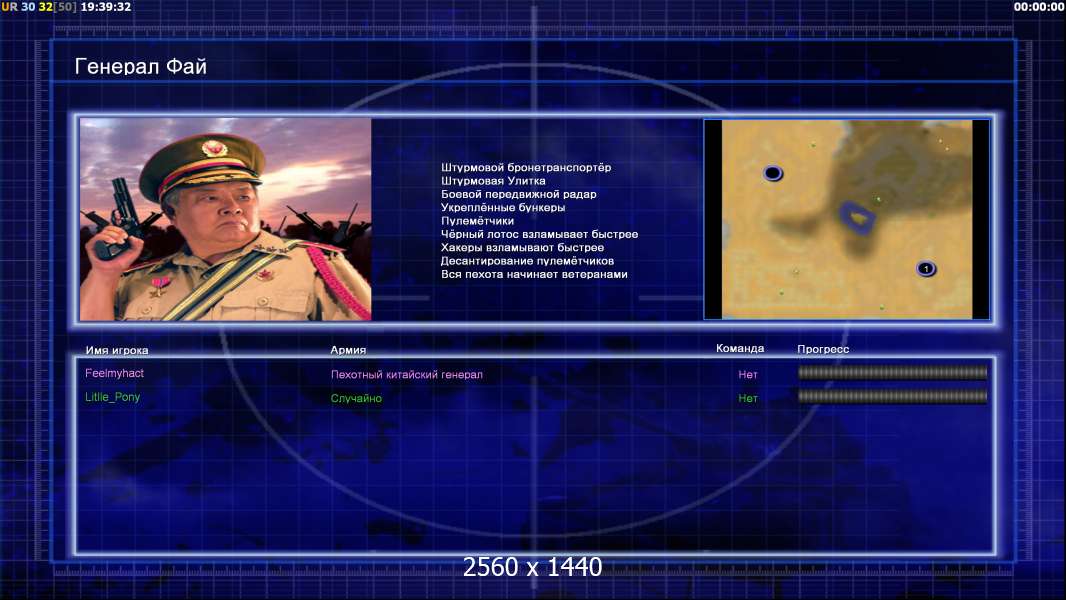This screenshot has width=1066, height=600.
Task: Click the 'UR 30 32[50]' counter overlay
Action: [x=39, y=7]
